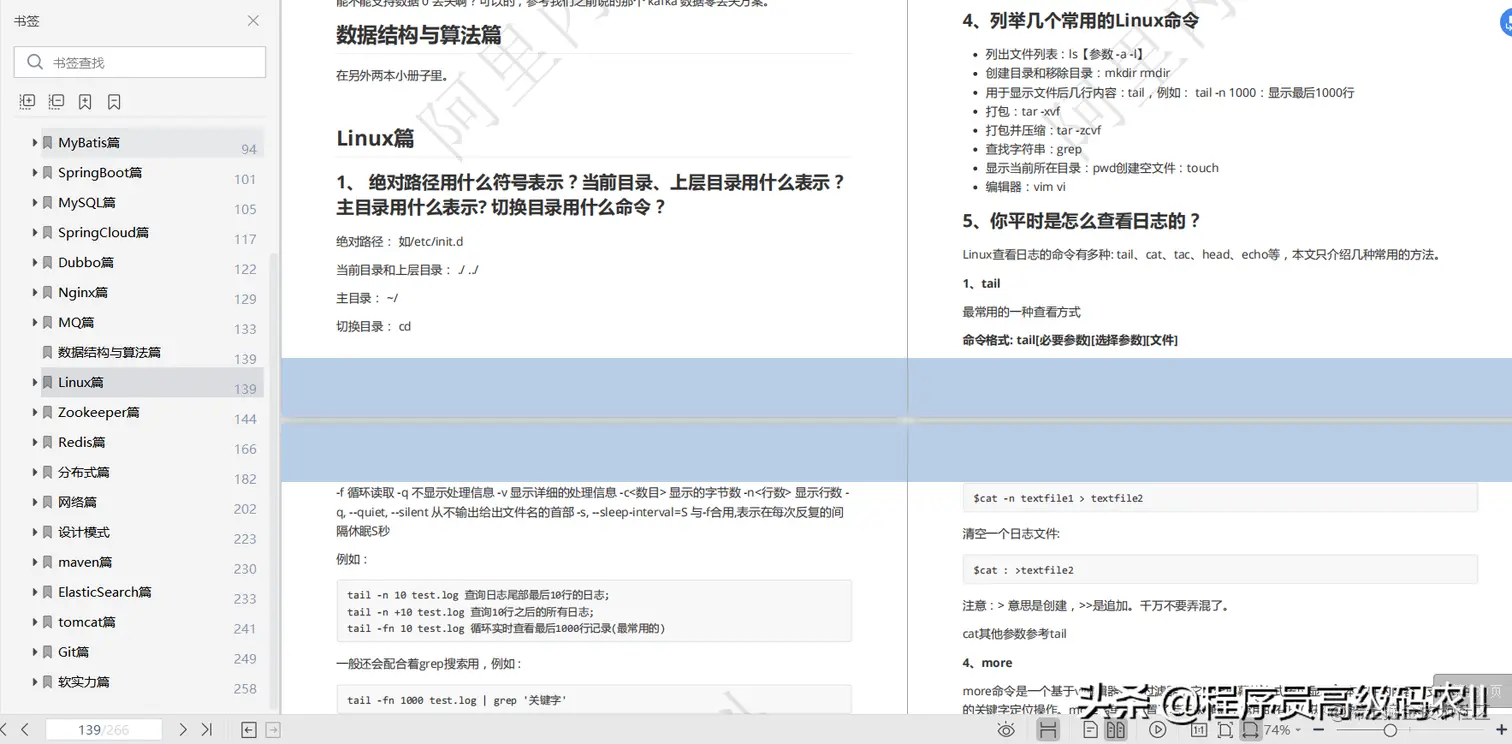
Task: Expand the Zookeeper篇 bookmark
Action: coord(35,413)
